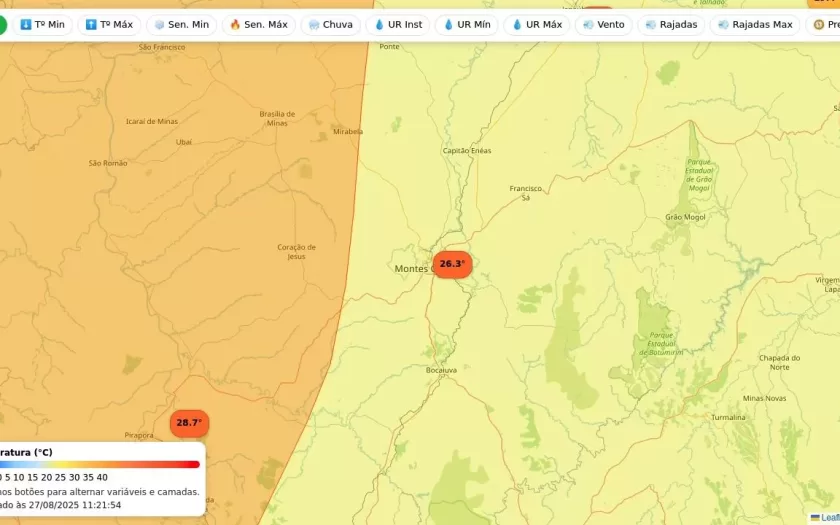Enable the Sen. Min layer
This screenshot has height=525, width=840.
[181, 24]
